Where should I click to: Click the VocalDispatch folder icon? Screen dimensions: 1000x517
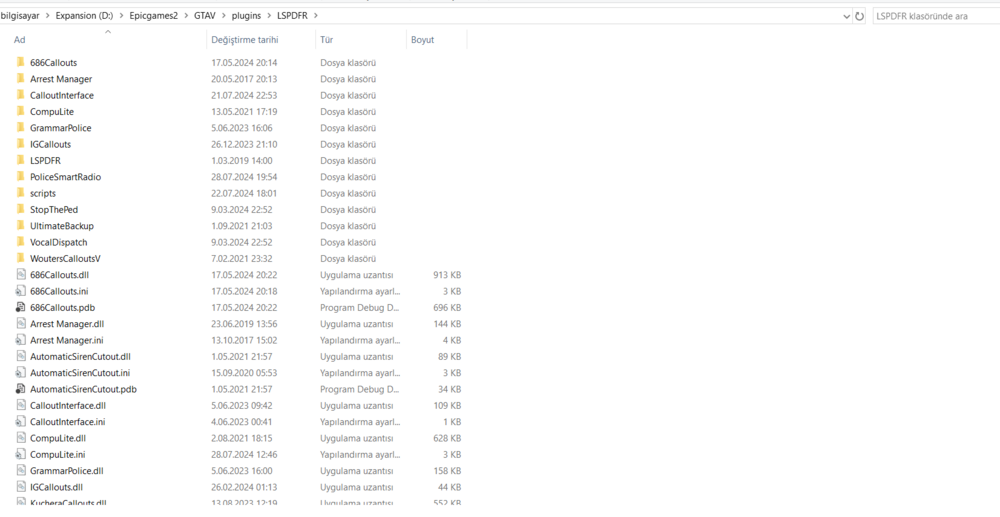[x=20, y=242]
